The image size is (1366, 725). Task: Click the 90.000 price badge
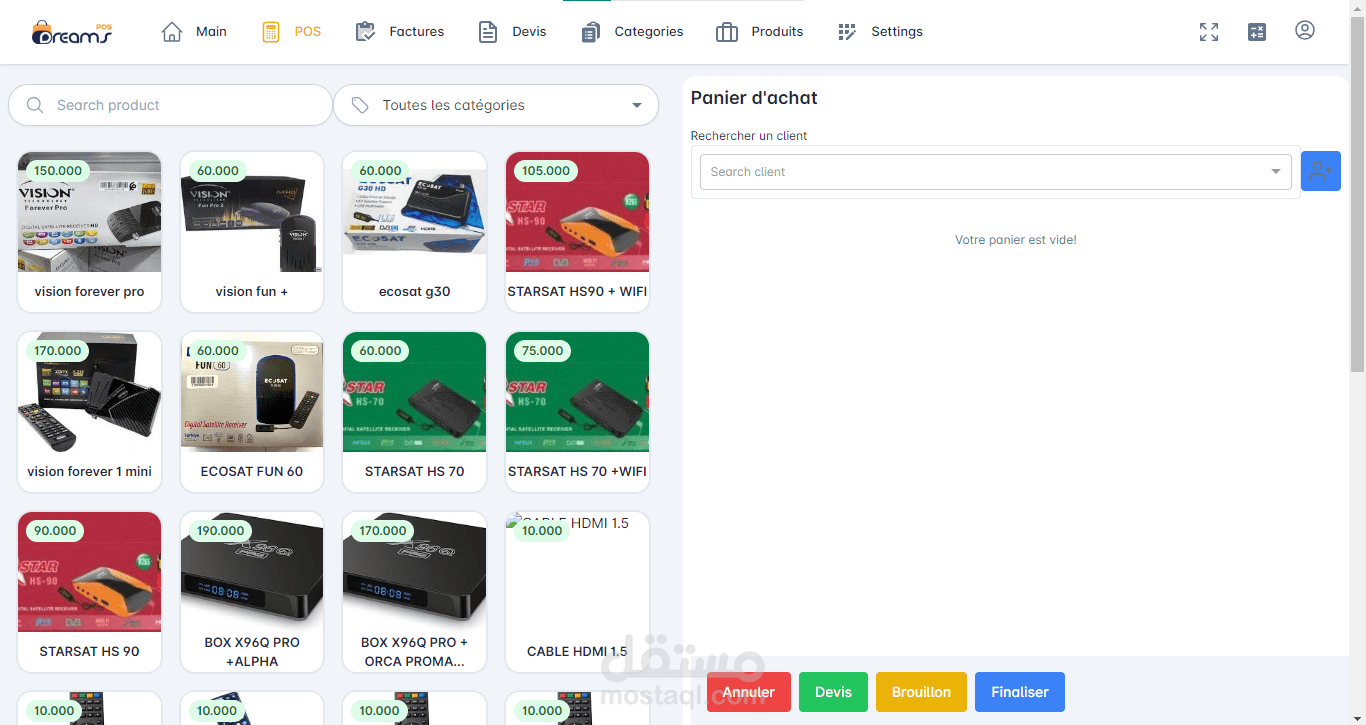[x=55, y=531]
